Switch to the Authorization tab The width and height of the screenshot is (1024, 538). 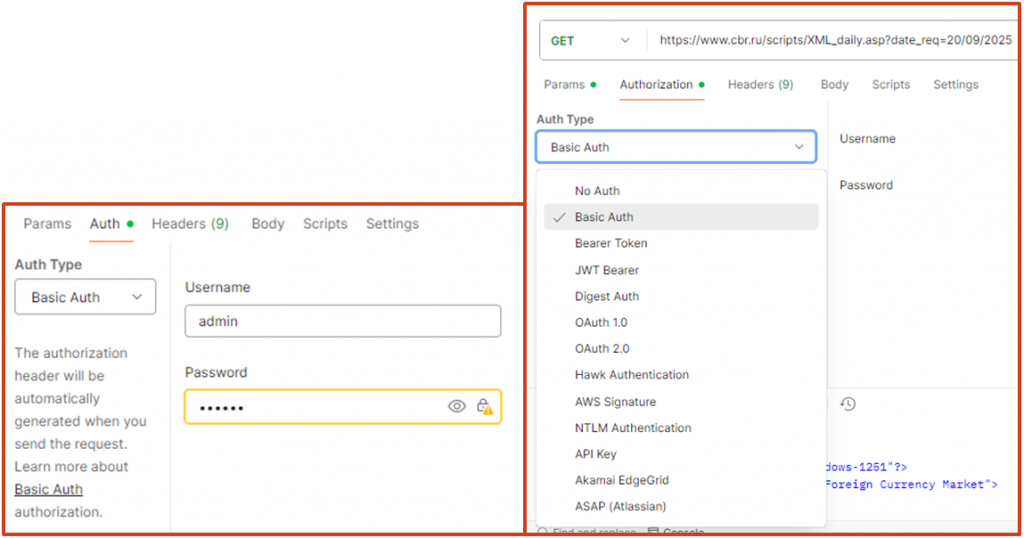pyautogui.click(x=656, y=85)
